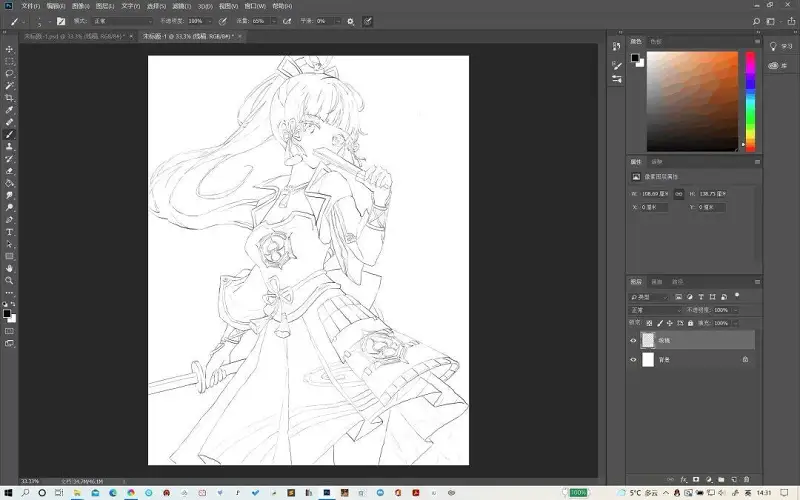Select the Crop tool
Screen dimensions: 800x500
coord(9,98)
